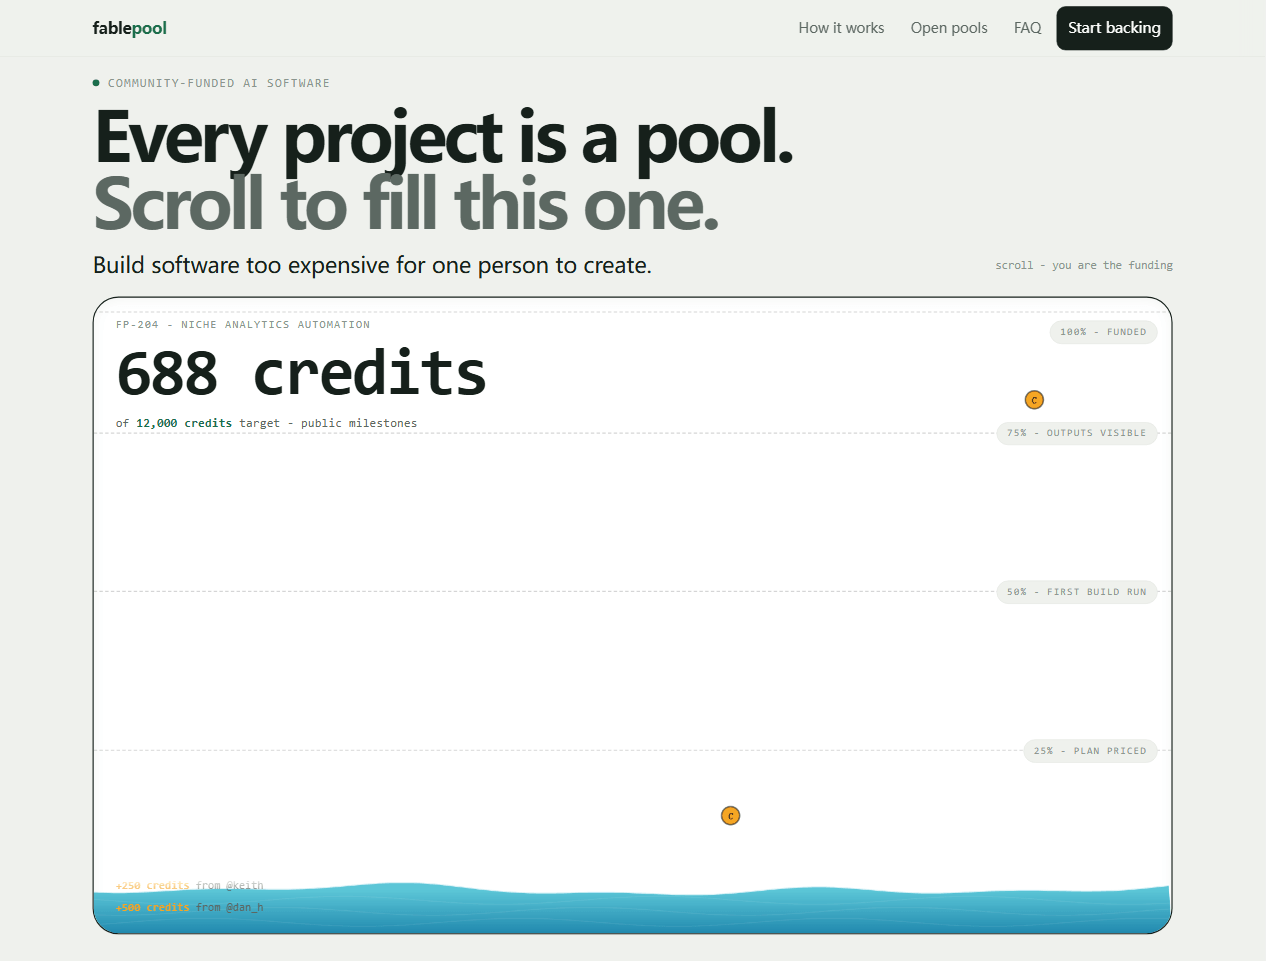Select the 50% - FIRST BUILD RUN milestone
Viewport: 1266px width, 961px height.
(1077, 592)
